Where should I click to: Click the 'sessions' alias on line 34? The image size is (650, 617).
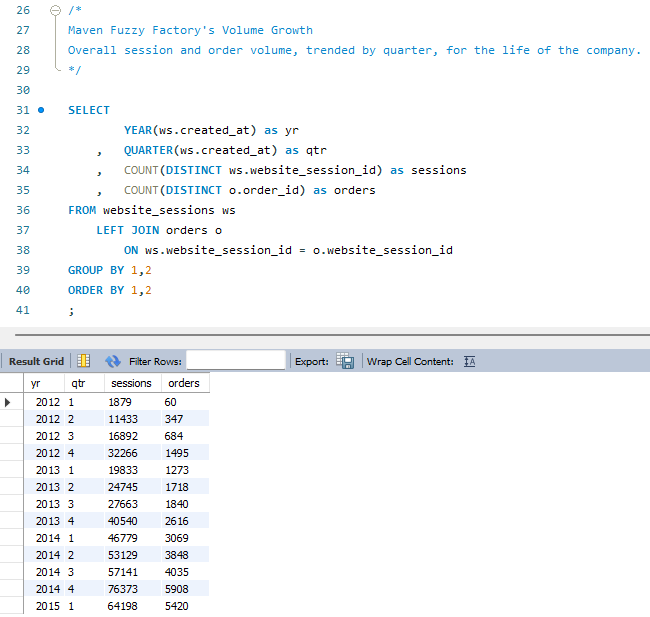[439, 170]
